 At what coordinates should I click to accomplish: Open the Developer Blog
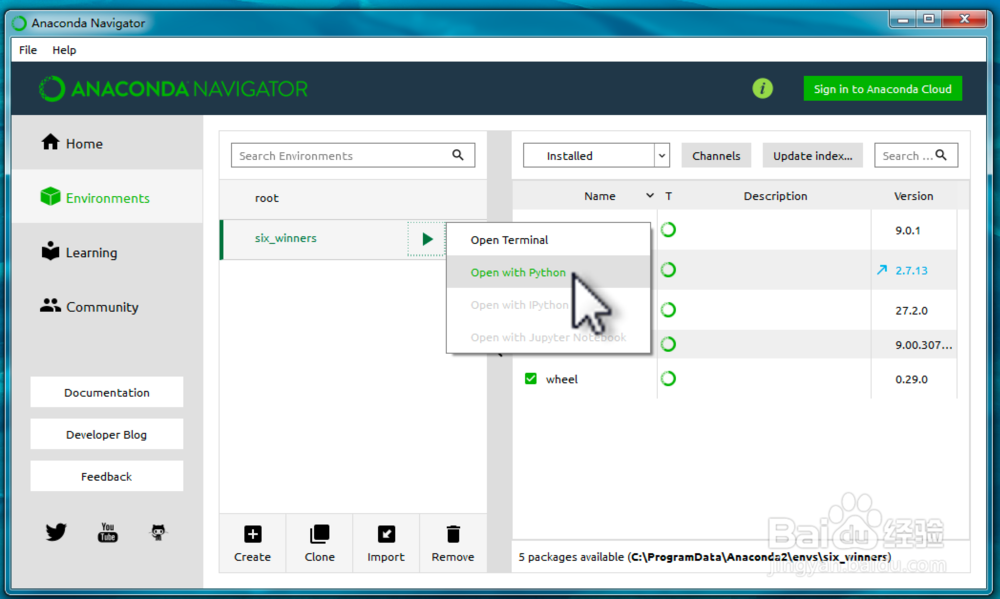point(107,434)
